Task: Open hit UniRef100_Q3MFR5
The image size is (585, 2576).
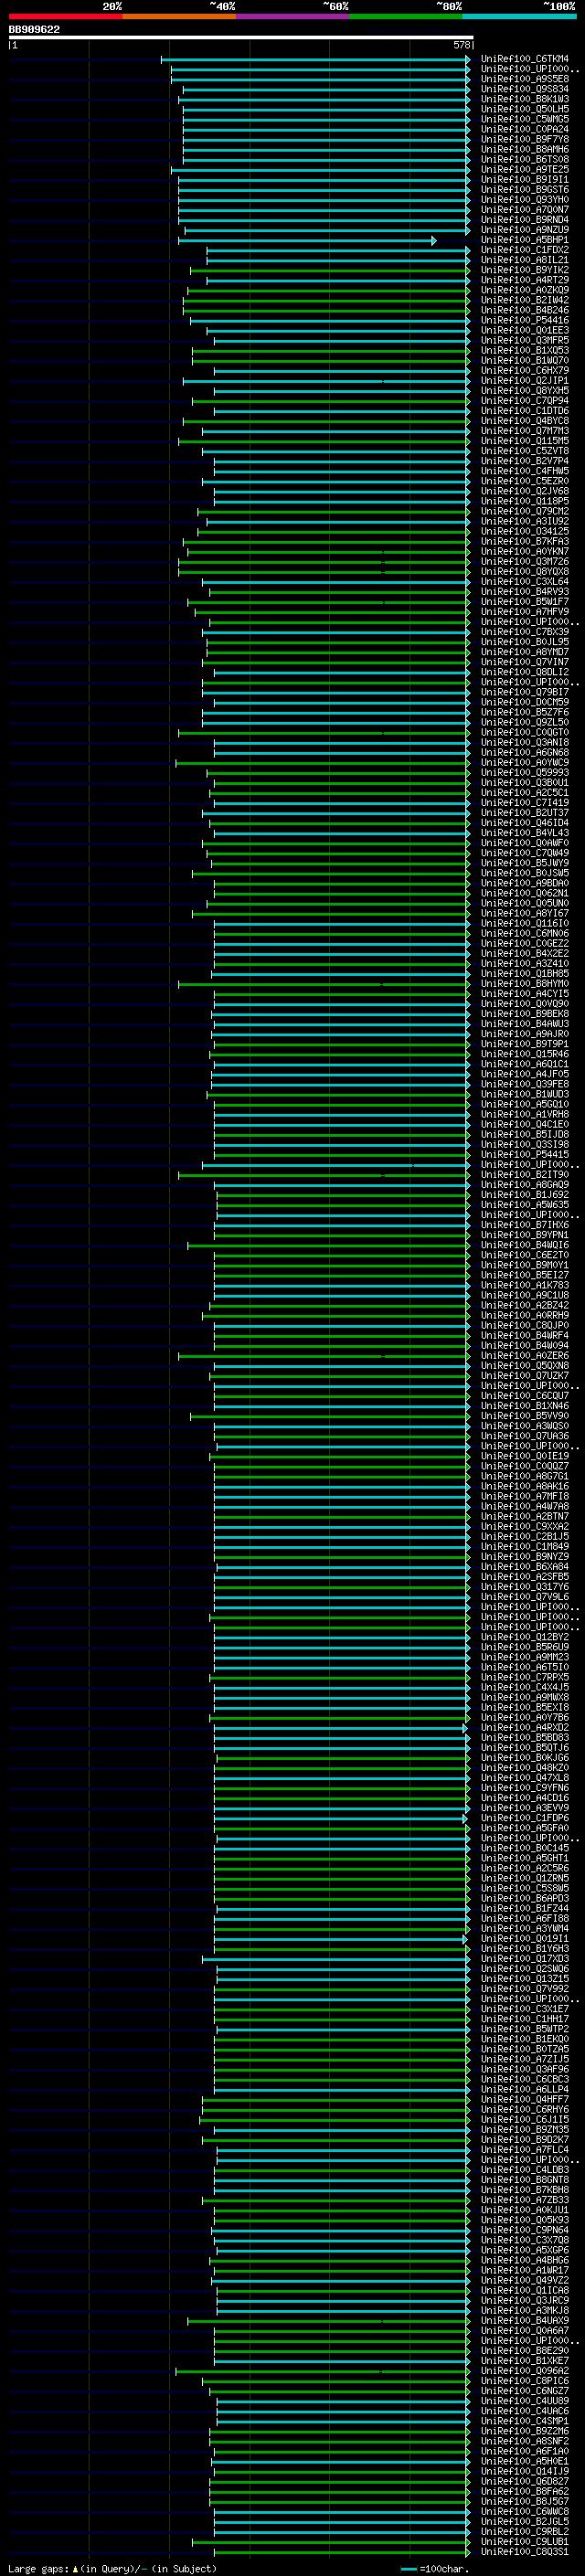Action: [x=525, y=340]
